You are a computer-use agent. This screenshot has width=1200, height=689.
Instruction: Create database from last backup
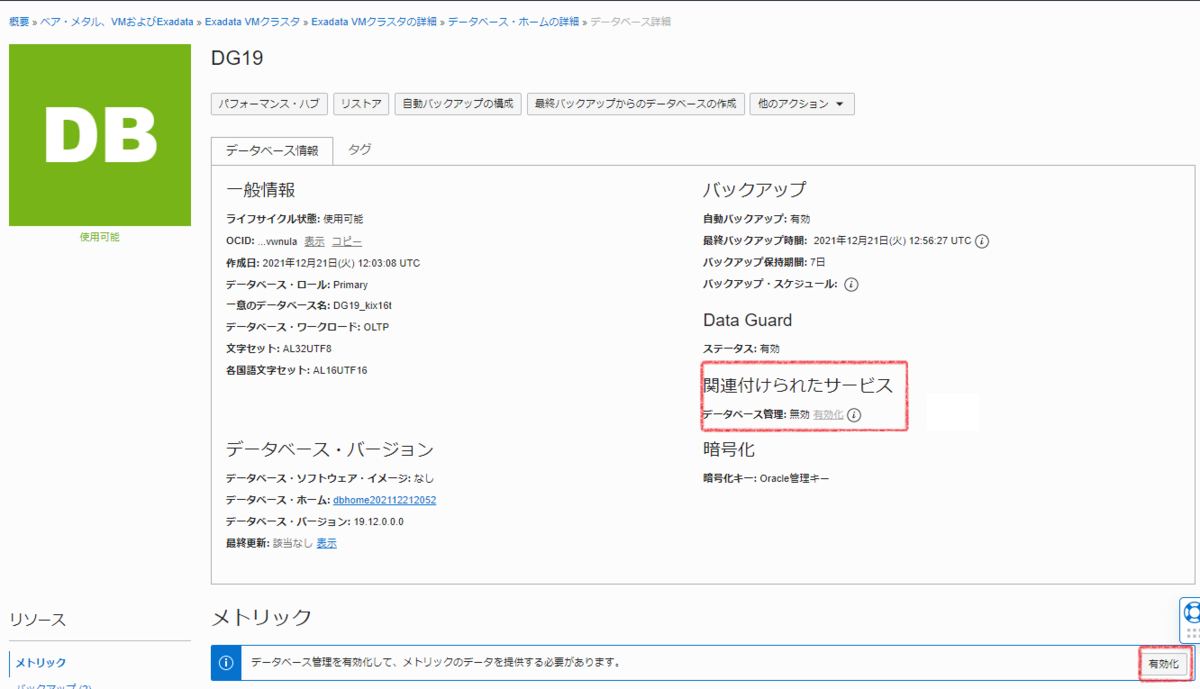pyautogui.click(x=635, y=103)
